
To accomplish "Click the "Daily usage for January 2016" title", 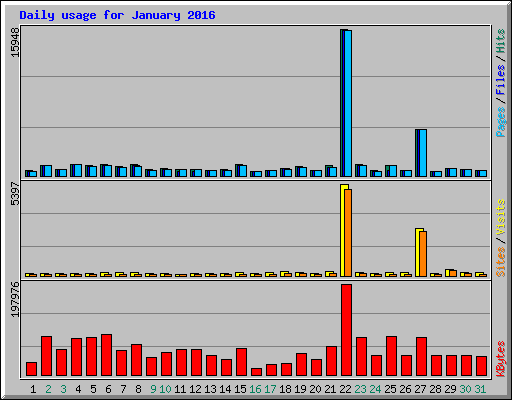I will pyautogui.click(x=117, y=15).
